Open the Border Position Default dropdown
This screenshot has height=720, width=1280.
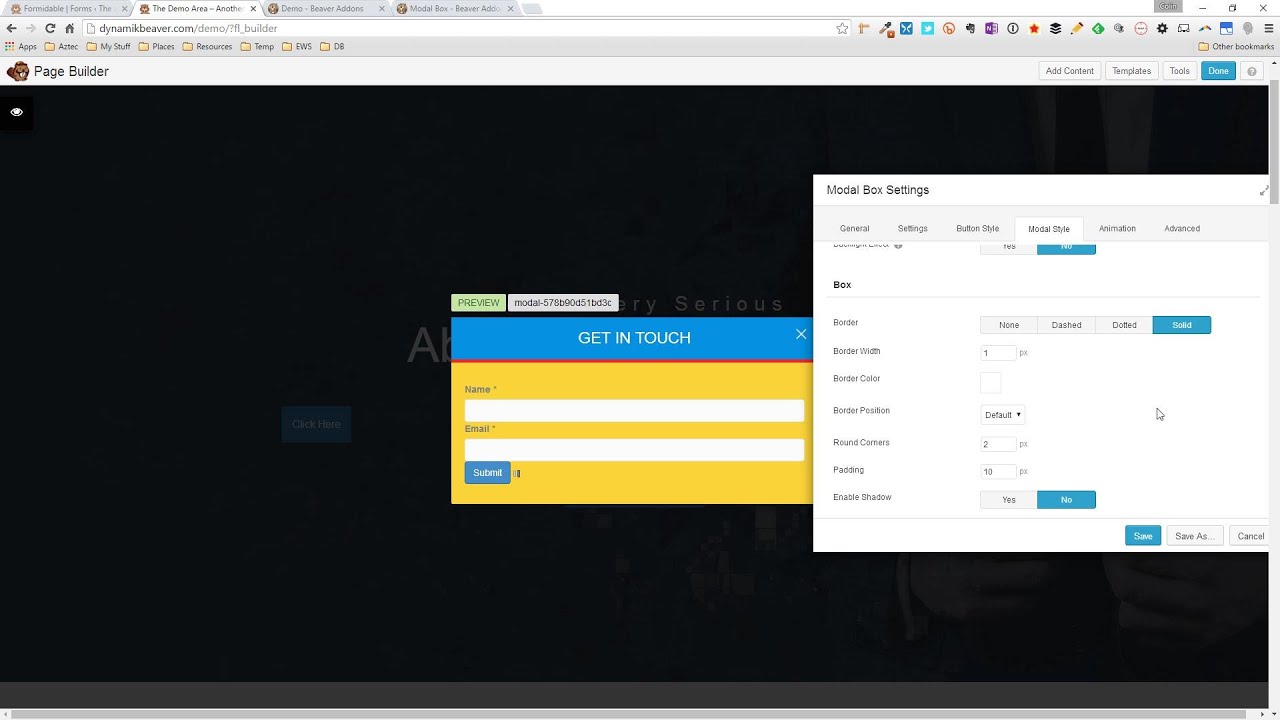(x=1003, y=415)
